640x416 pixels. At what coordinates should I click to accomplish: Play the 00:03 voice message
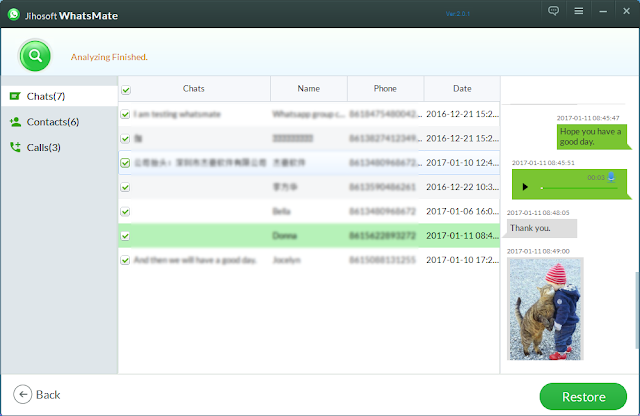pos(525,187)
